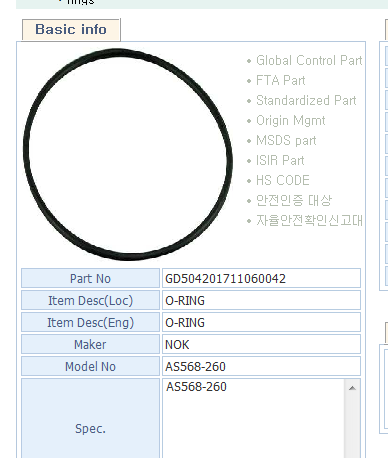
Task: Click the Maker field showing NOK
Action: [261, 344]
